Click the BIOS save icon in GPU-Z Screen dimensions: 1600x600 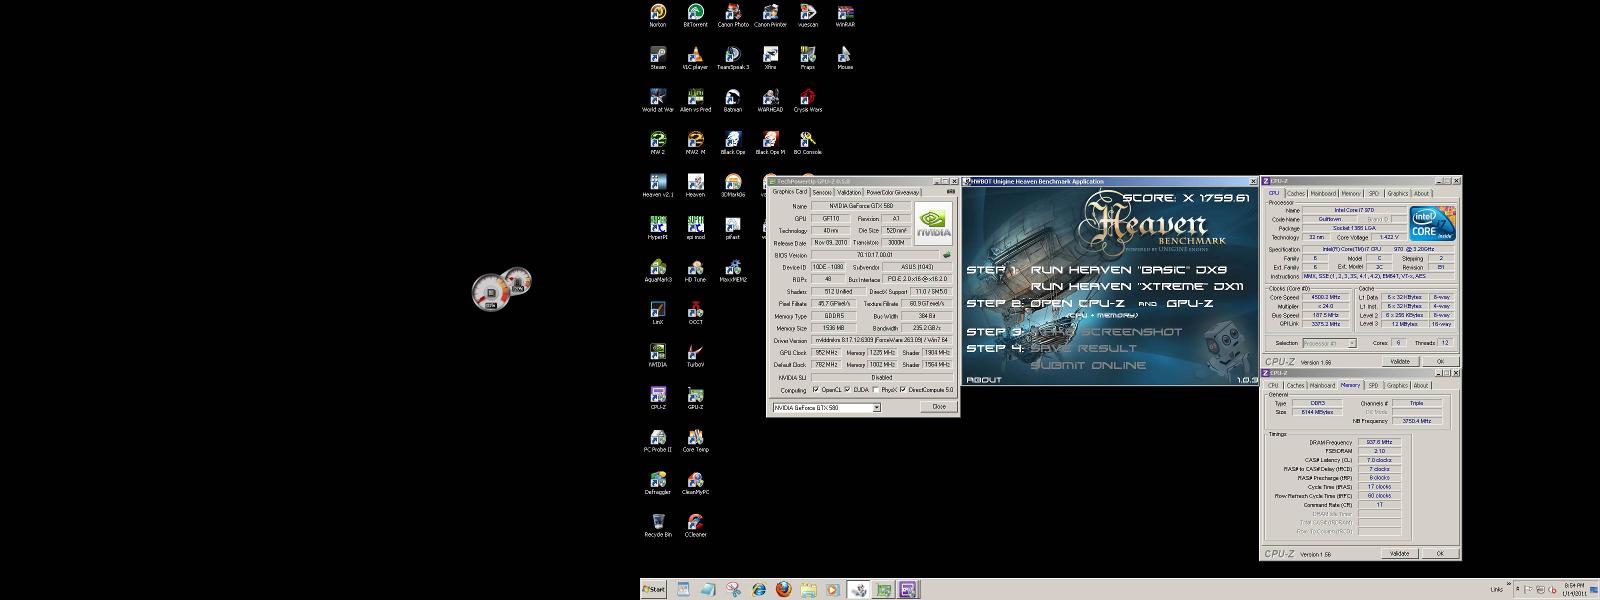(946, 255)
